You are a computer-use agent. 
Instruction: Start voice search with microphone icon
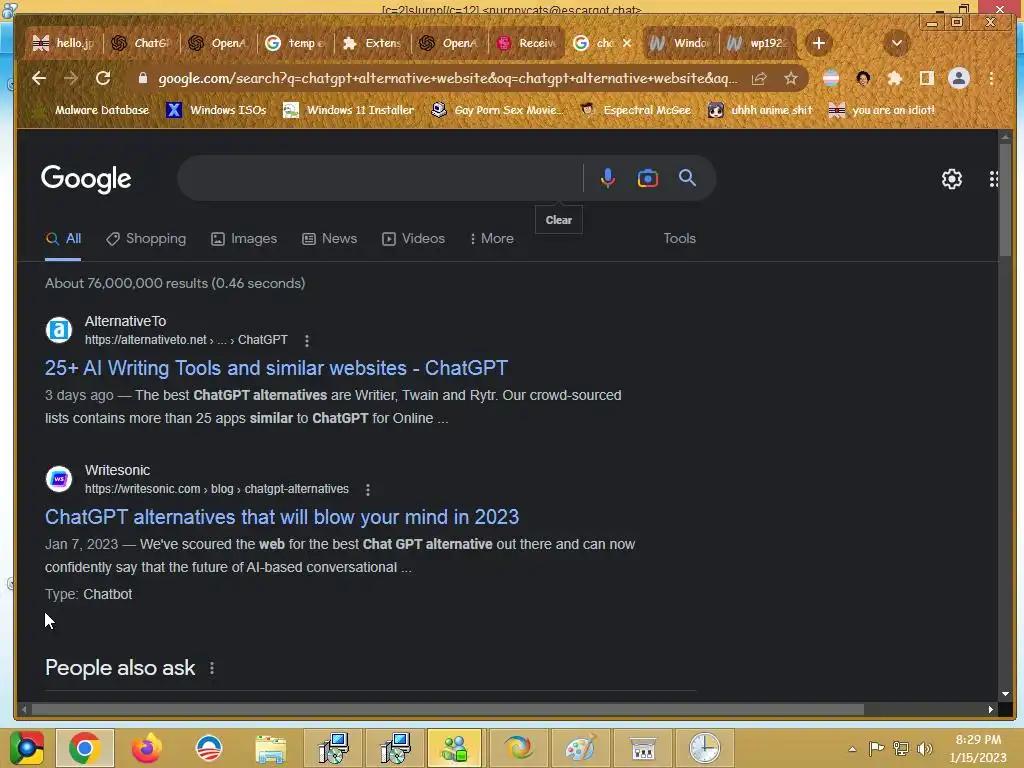[607, 178]
